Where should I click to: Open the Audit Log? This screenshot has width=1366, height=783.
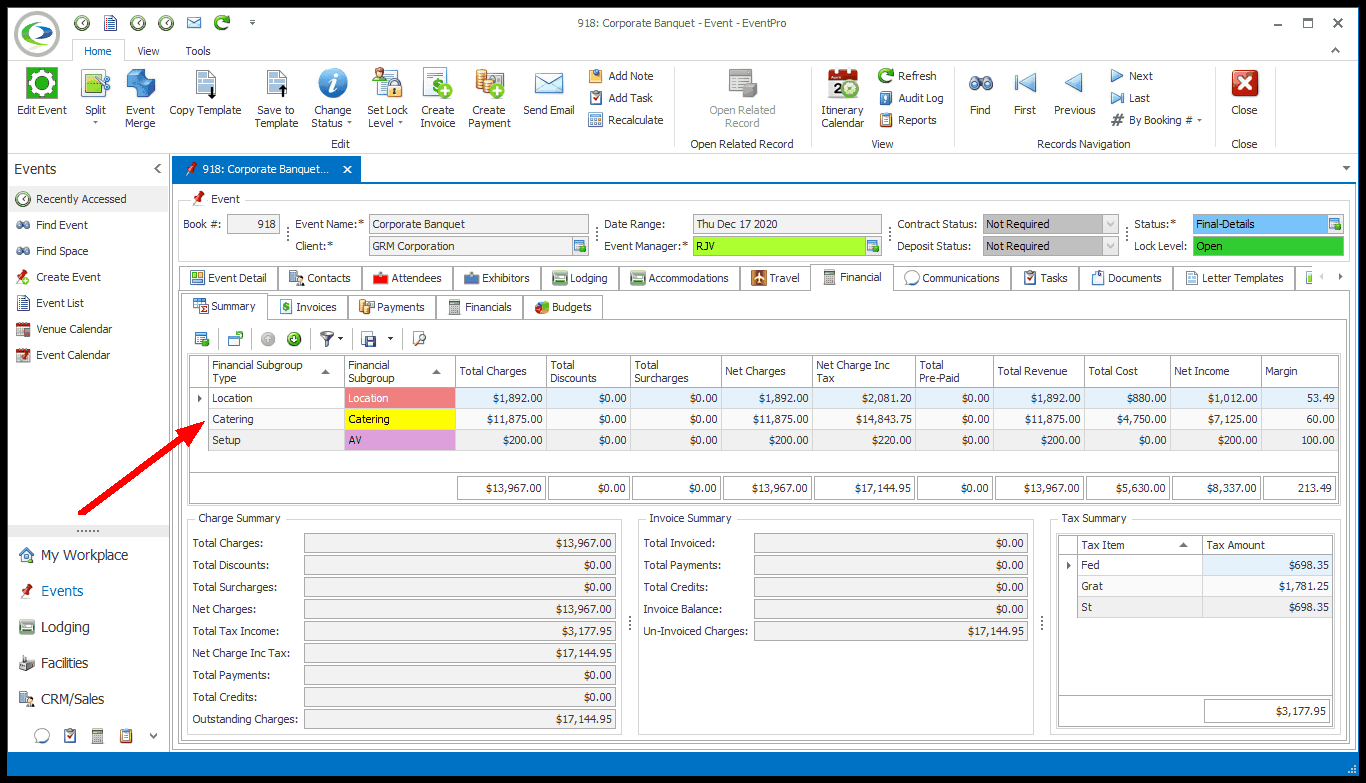pyautogui.click(x=911, y=98)
